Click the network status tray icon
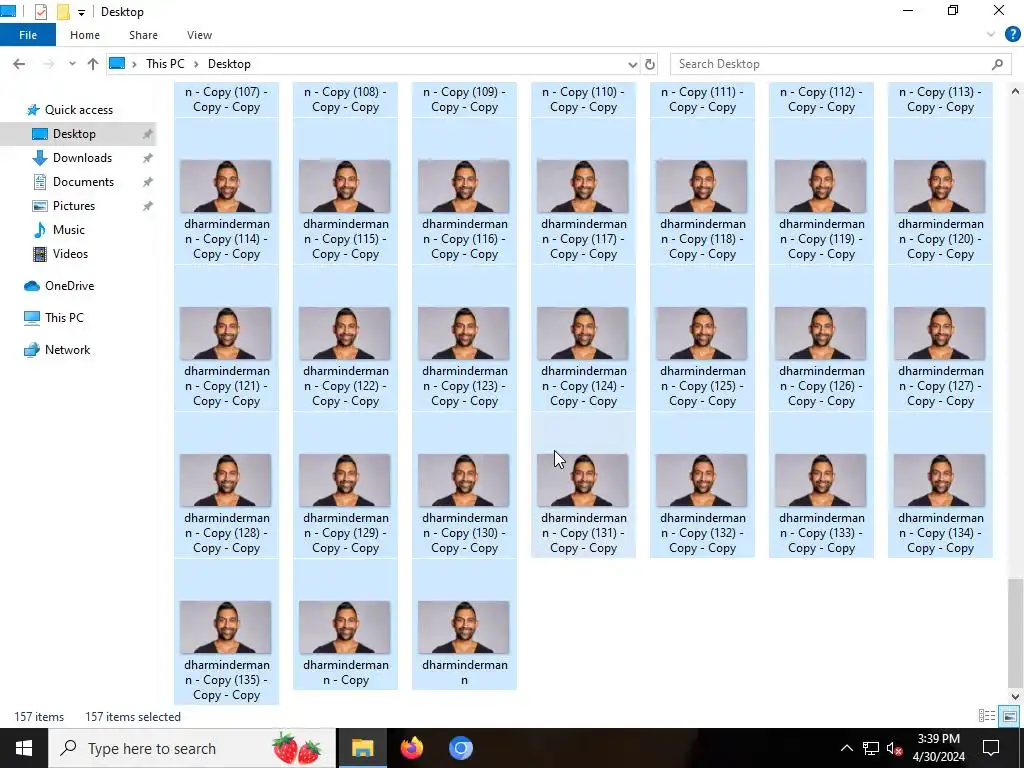This screenshot has height=768, width=1024. coord(871,748)
